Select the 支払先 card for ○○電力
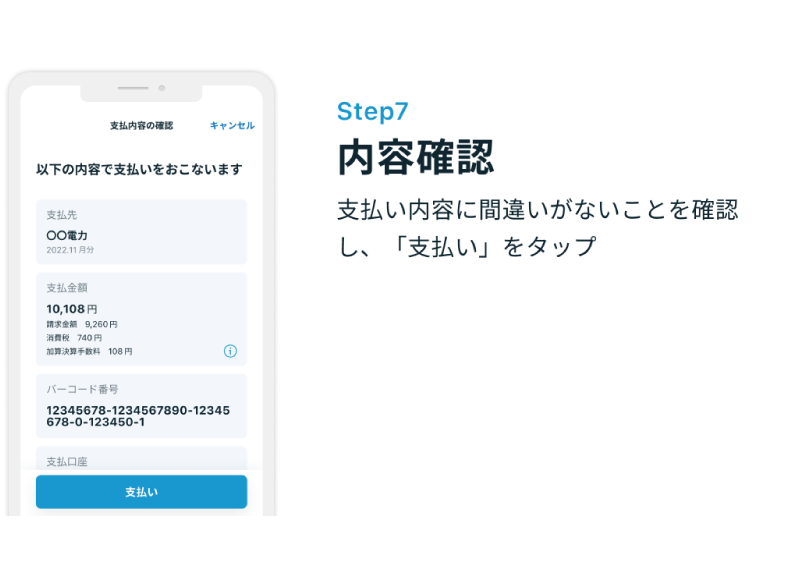 141,232
